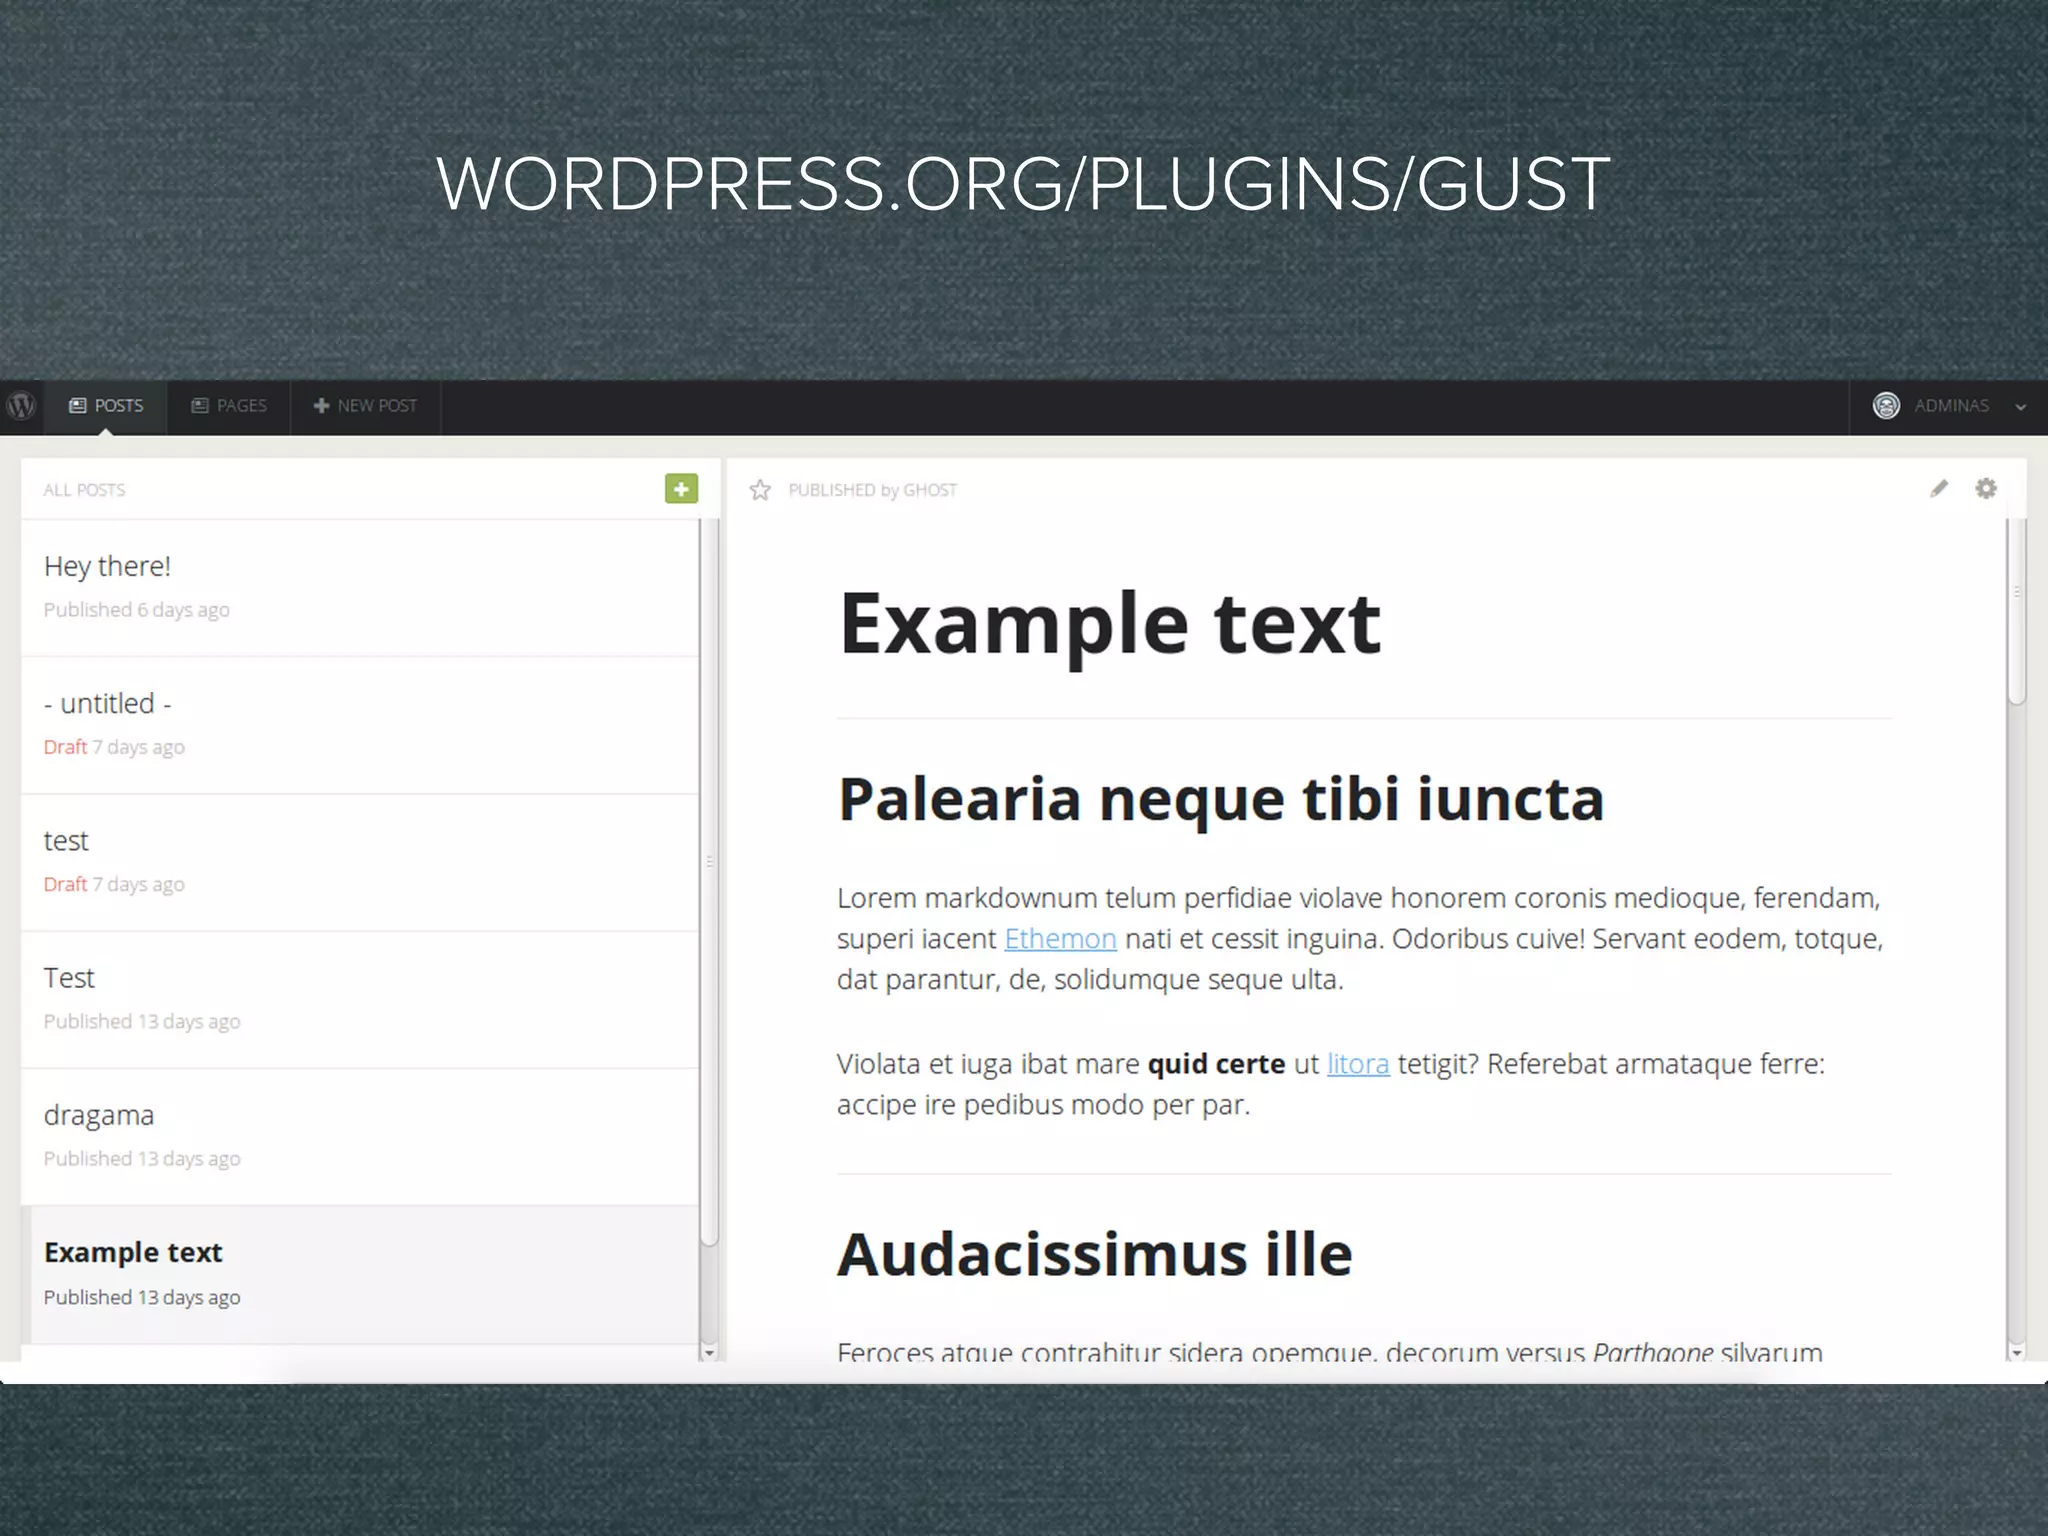Select the 'Example text' post in list
2048x1536 pixels.
pos(360,1275)
